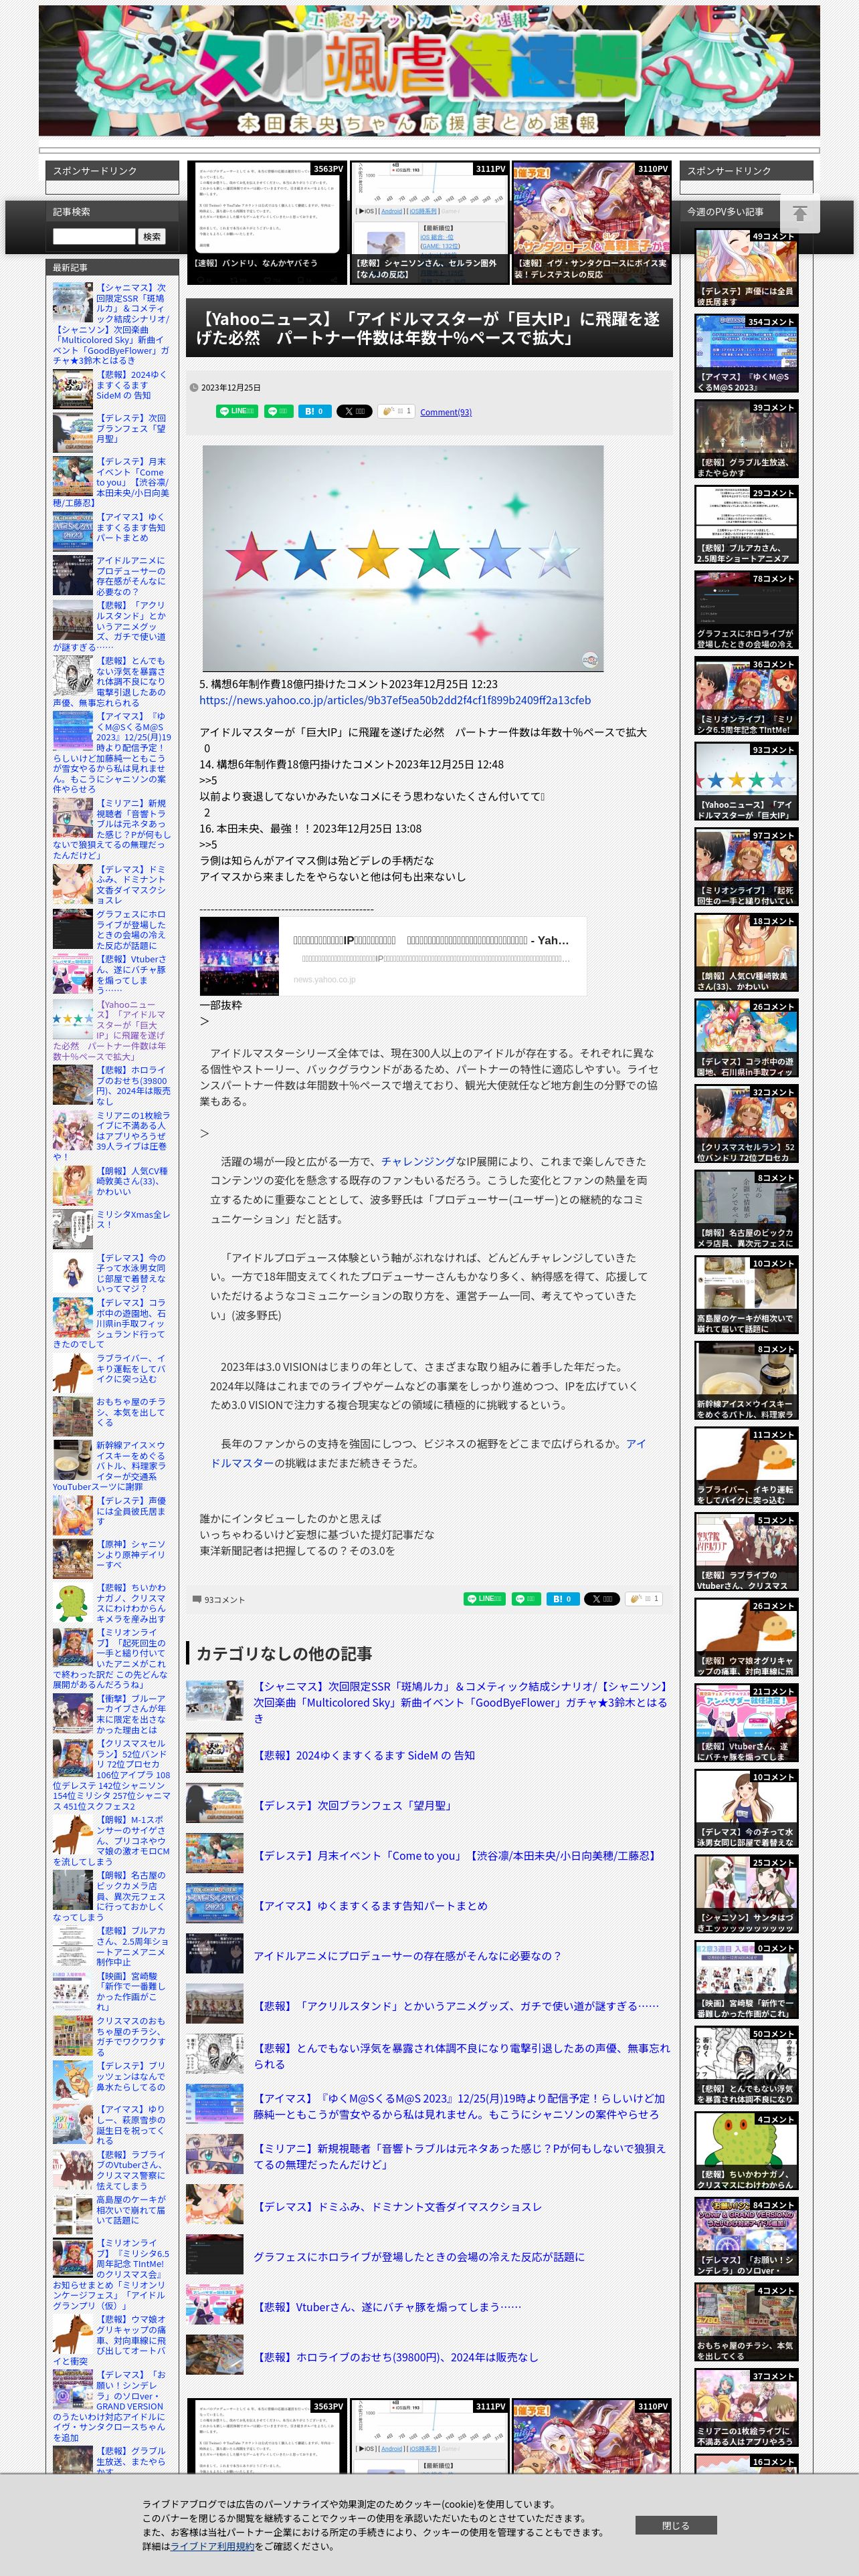Open popular 50コメント とんでもない浮気 thumbnail
Screen dimensions: 859x2576
point(746,2066)
